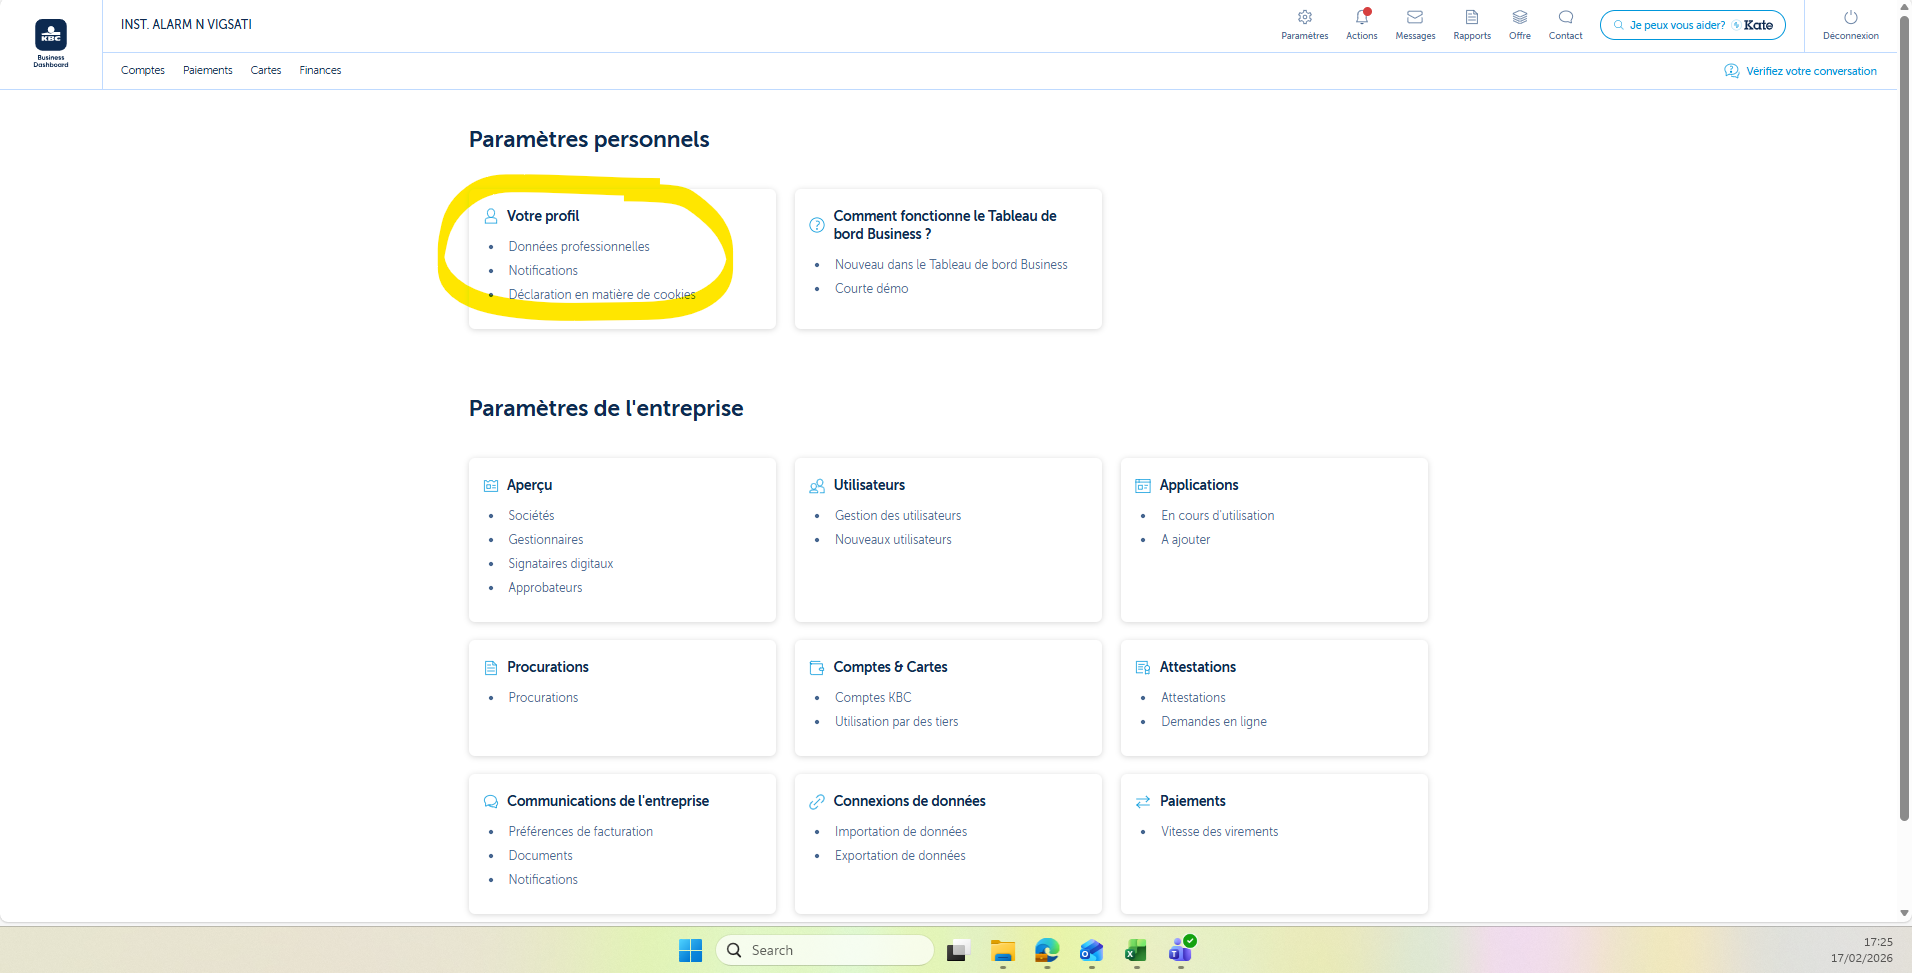Click Vérifiez votre conversation link
This screenshot has width=1912, height=973.
pyautogui.click(x=1810, y=72)
